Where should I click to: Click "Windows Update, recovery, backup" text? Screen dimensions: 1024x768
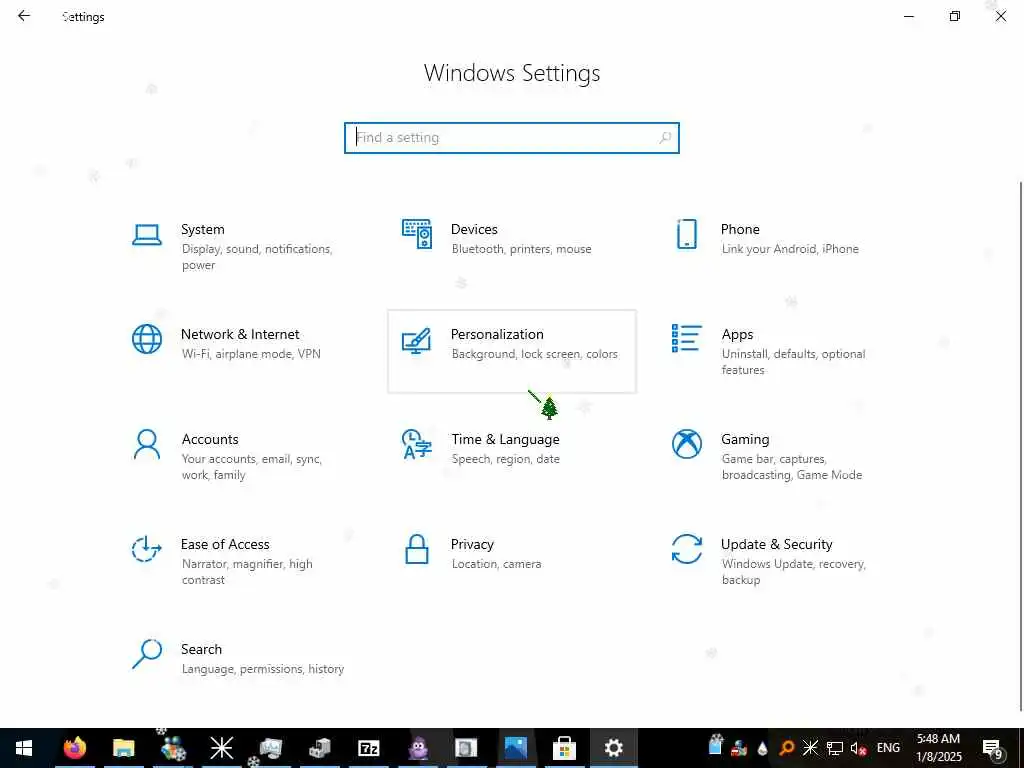point(793,571)
